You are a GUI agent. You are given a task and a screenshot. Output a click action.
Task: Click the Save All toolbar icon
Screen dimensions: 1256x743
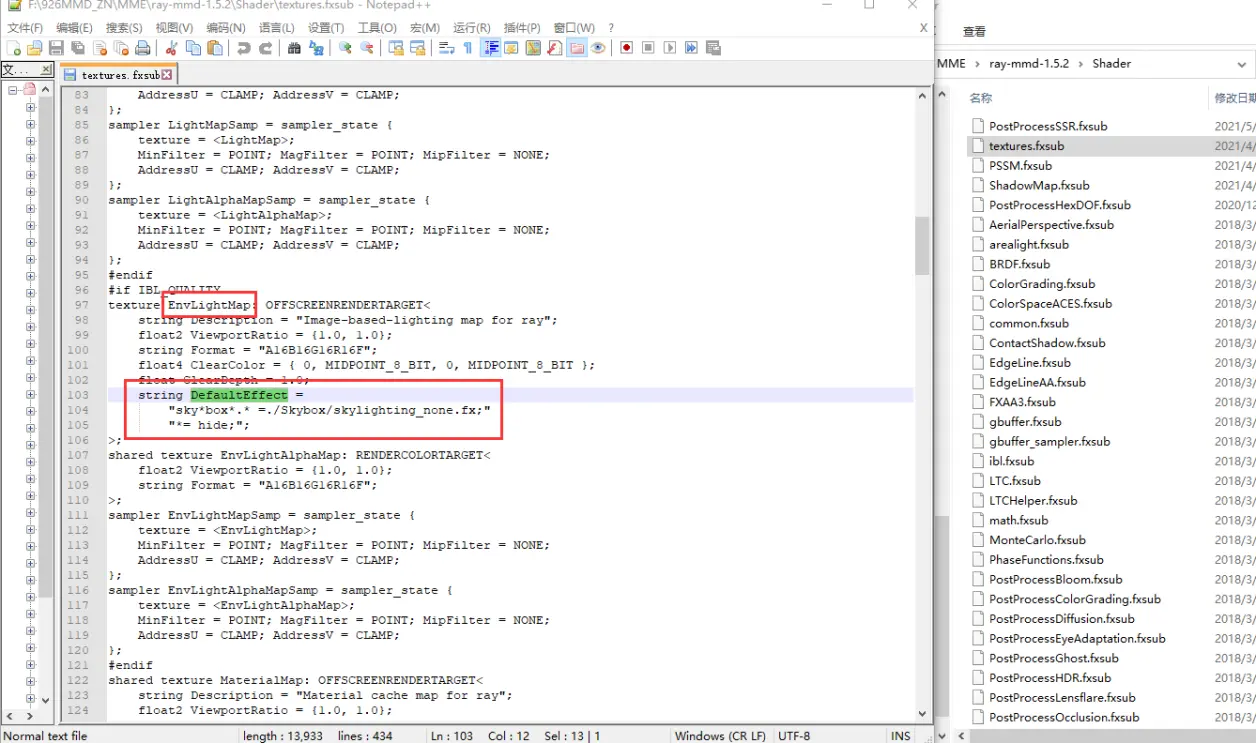[x=77, y=48]
